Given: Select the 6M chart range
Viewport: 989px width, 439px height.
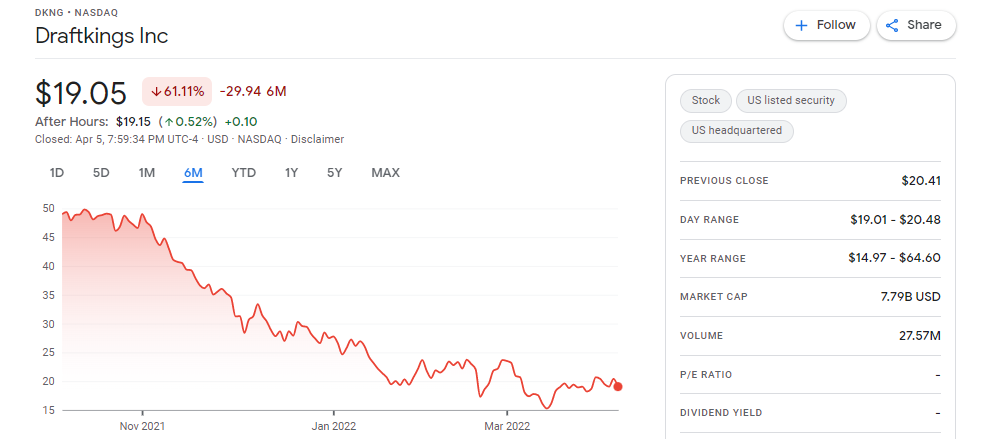Looking at the screenshot, I should point(193,173).
